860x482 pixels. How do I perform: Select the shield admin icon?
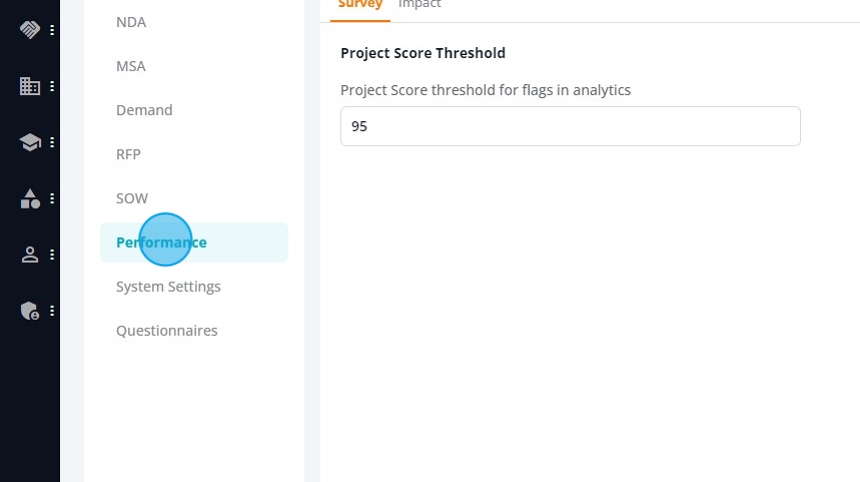coord(30,311)
